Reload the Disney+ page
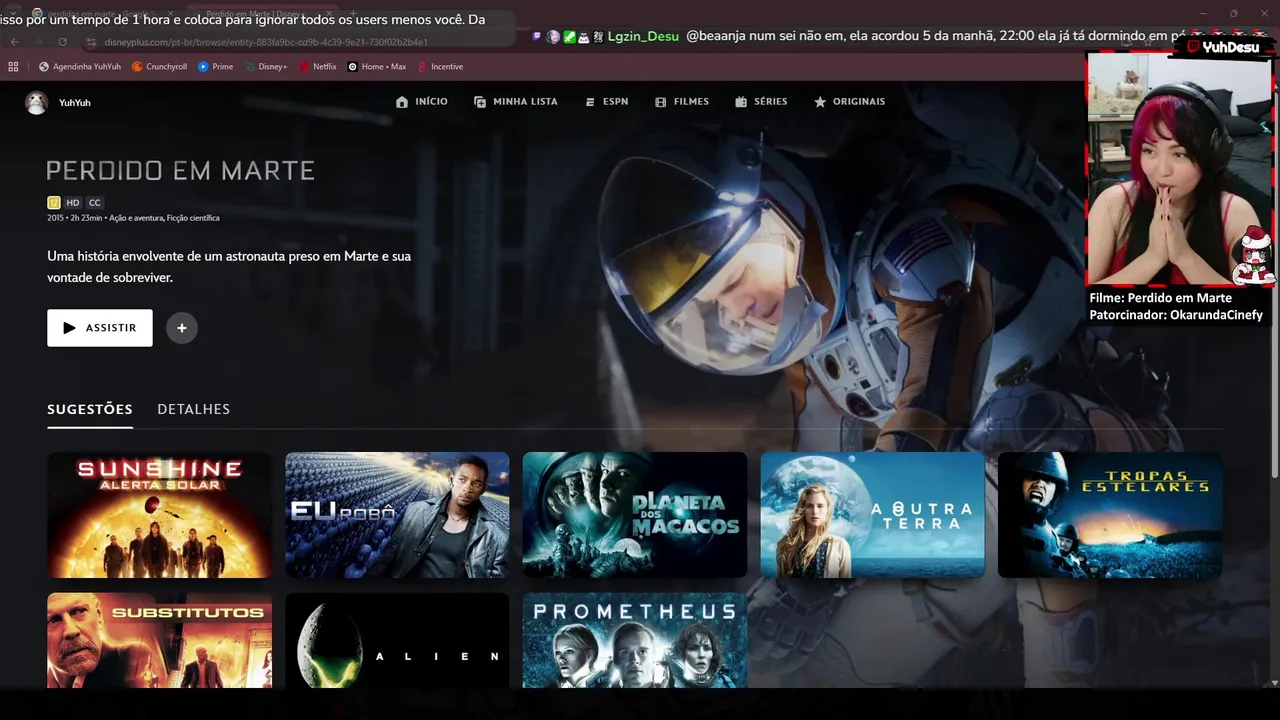Viewport: 1280px width, 720px height. click(x=62, y=42)
